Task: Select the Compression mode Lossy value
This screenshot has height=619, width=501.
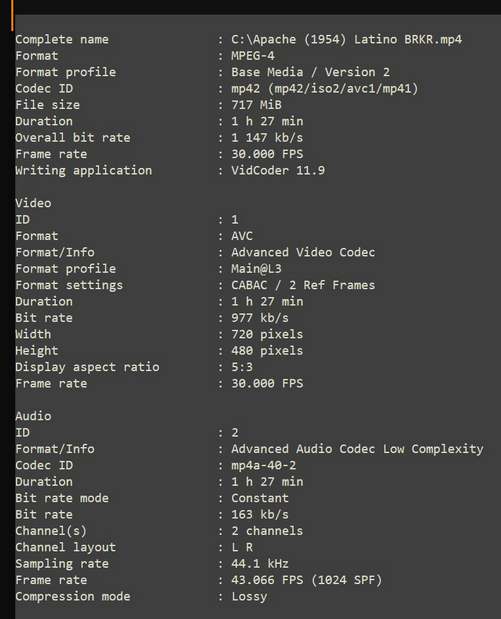Action: pos(249,596)
